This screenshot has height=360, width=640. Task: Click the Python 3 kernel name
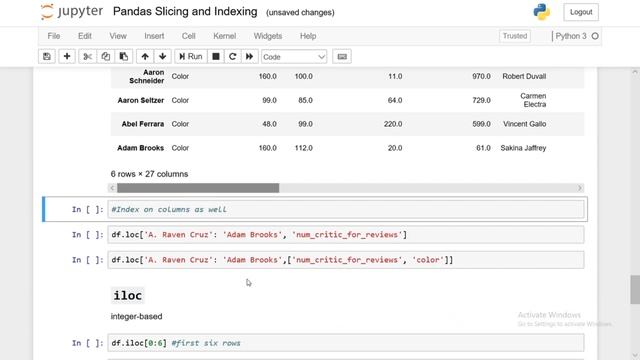[x=571, y=36]
